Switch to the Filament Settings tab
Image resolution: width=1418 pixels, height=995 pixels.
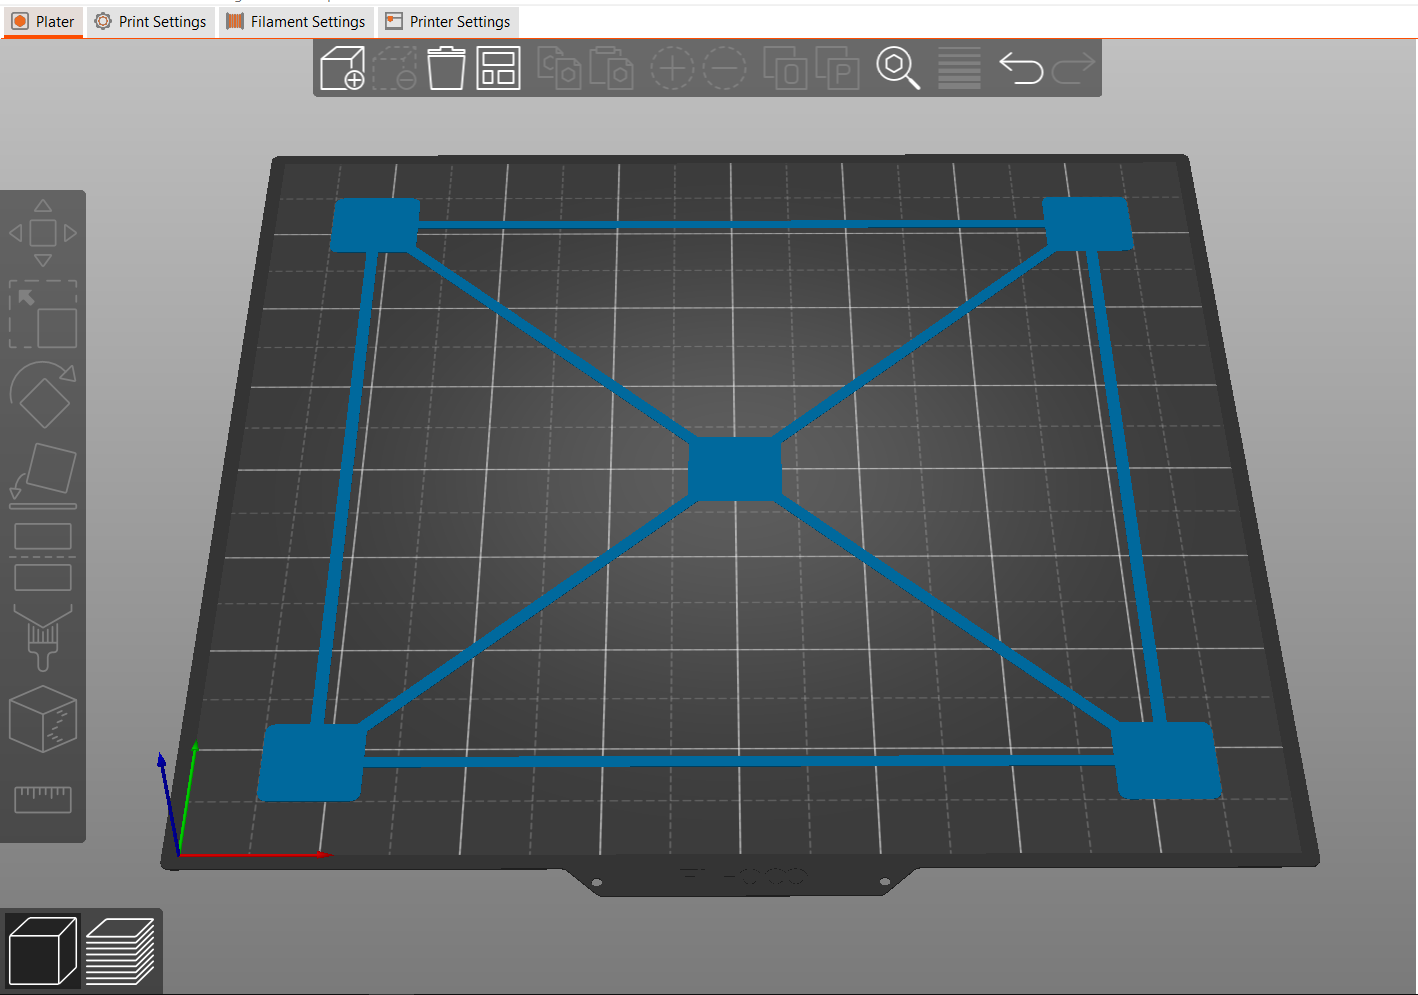coord(296,21)
